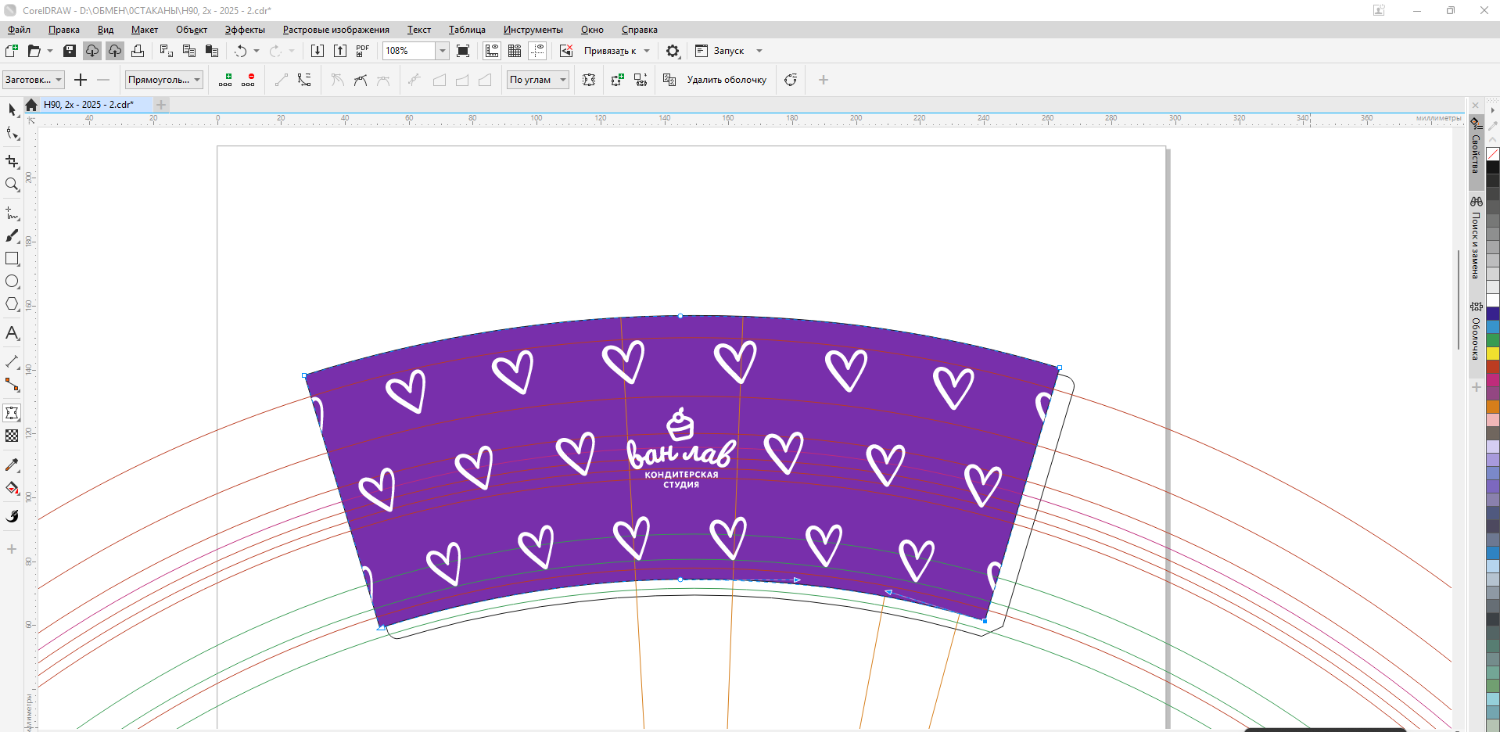The height and width of the screenshot is (732, 1500).
Task: Click the new document tab plus button
Action: (x=161, y=105)
